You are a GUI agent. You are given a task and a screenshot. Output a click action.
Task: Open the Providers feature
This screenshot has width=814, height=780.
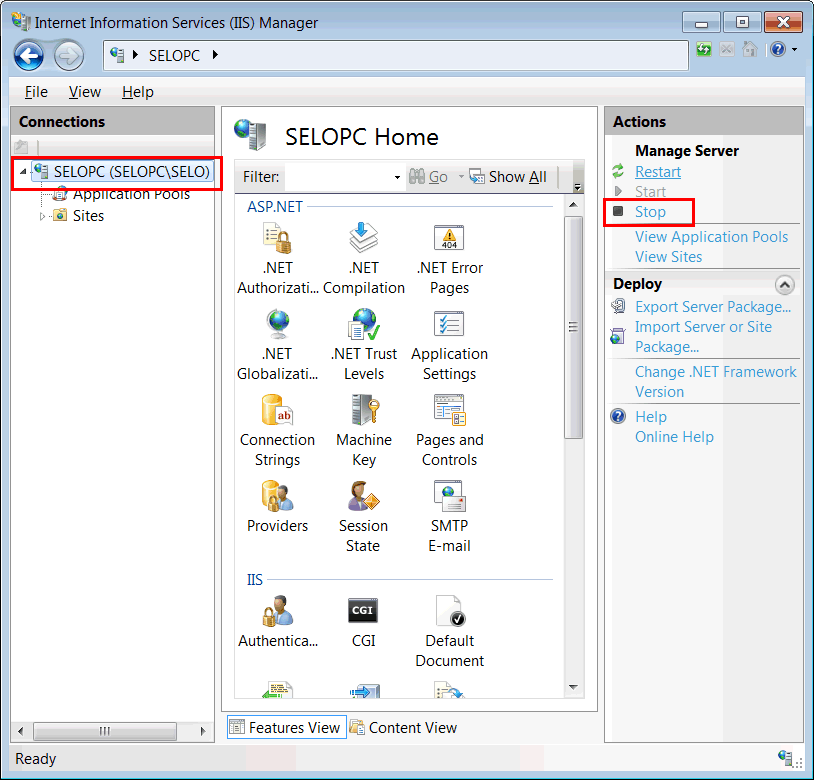pyautogui.click(x=277, y=507)
